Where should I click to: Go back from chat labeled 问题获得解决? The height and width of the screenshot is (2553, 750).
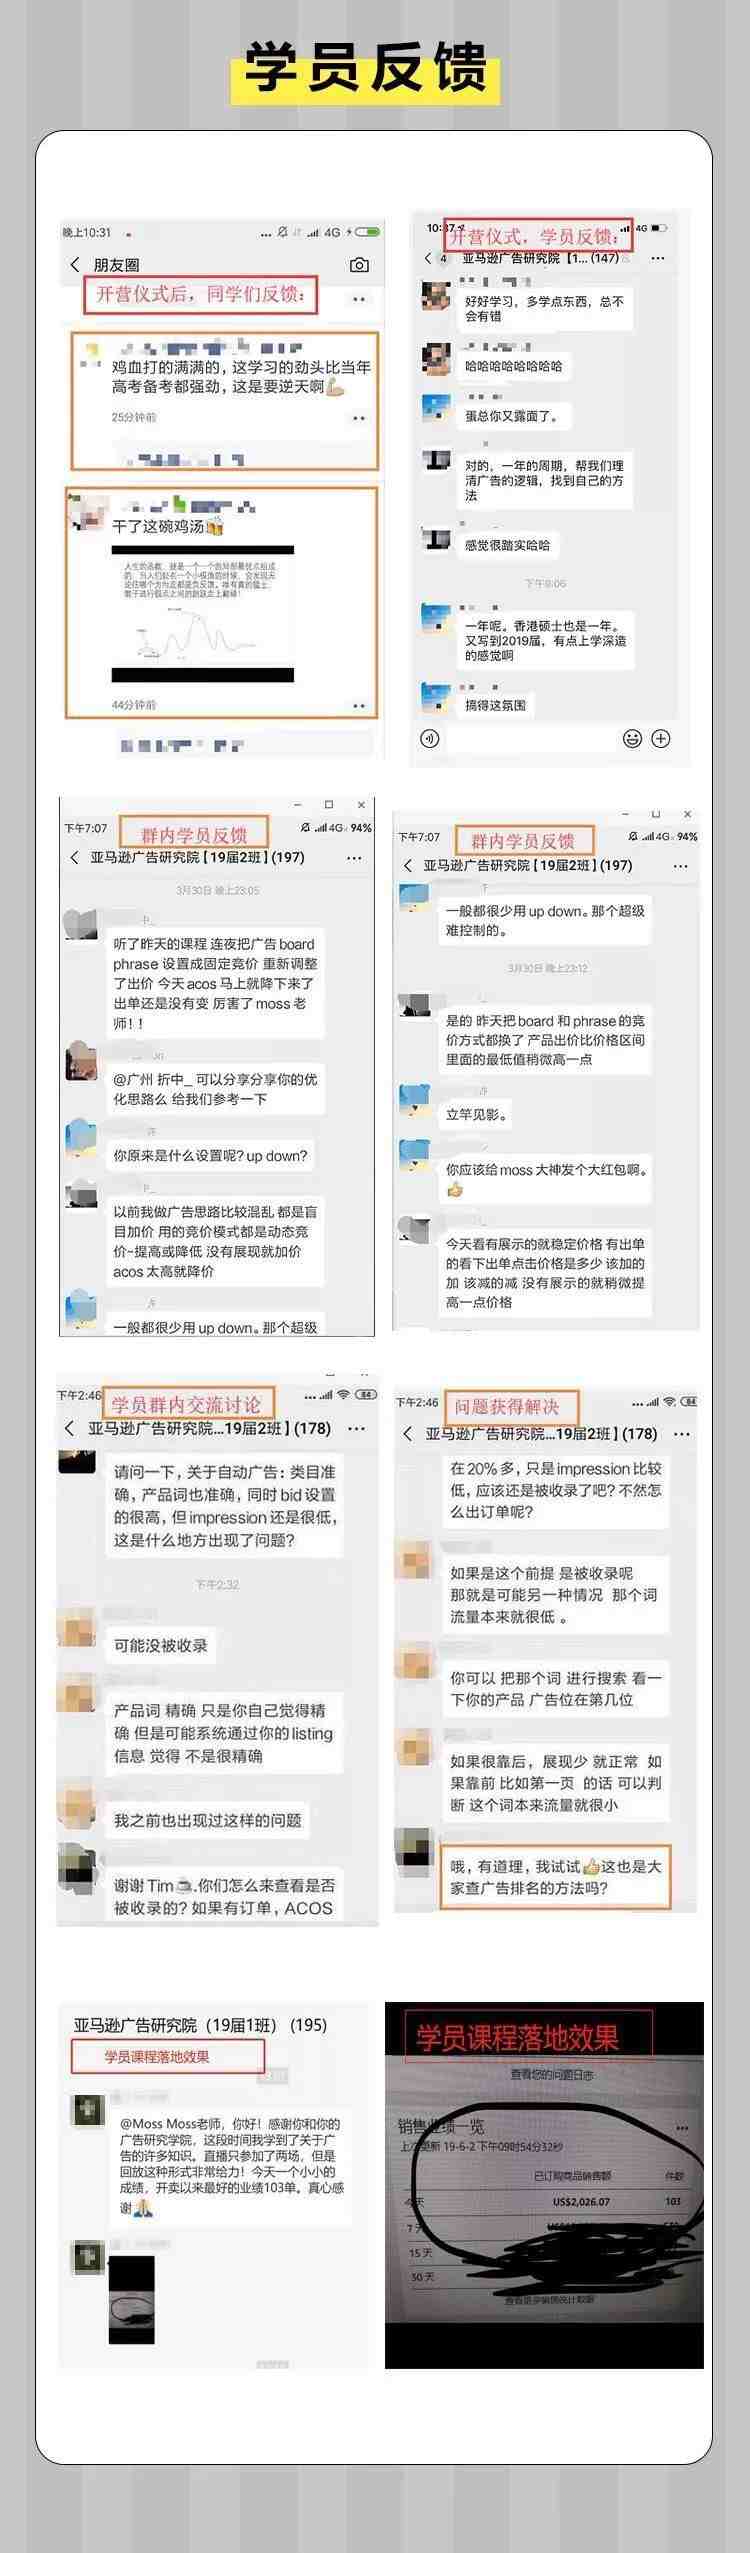[x=407, y=1433]
